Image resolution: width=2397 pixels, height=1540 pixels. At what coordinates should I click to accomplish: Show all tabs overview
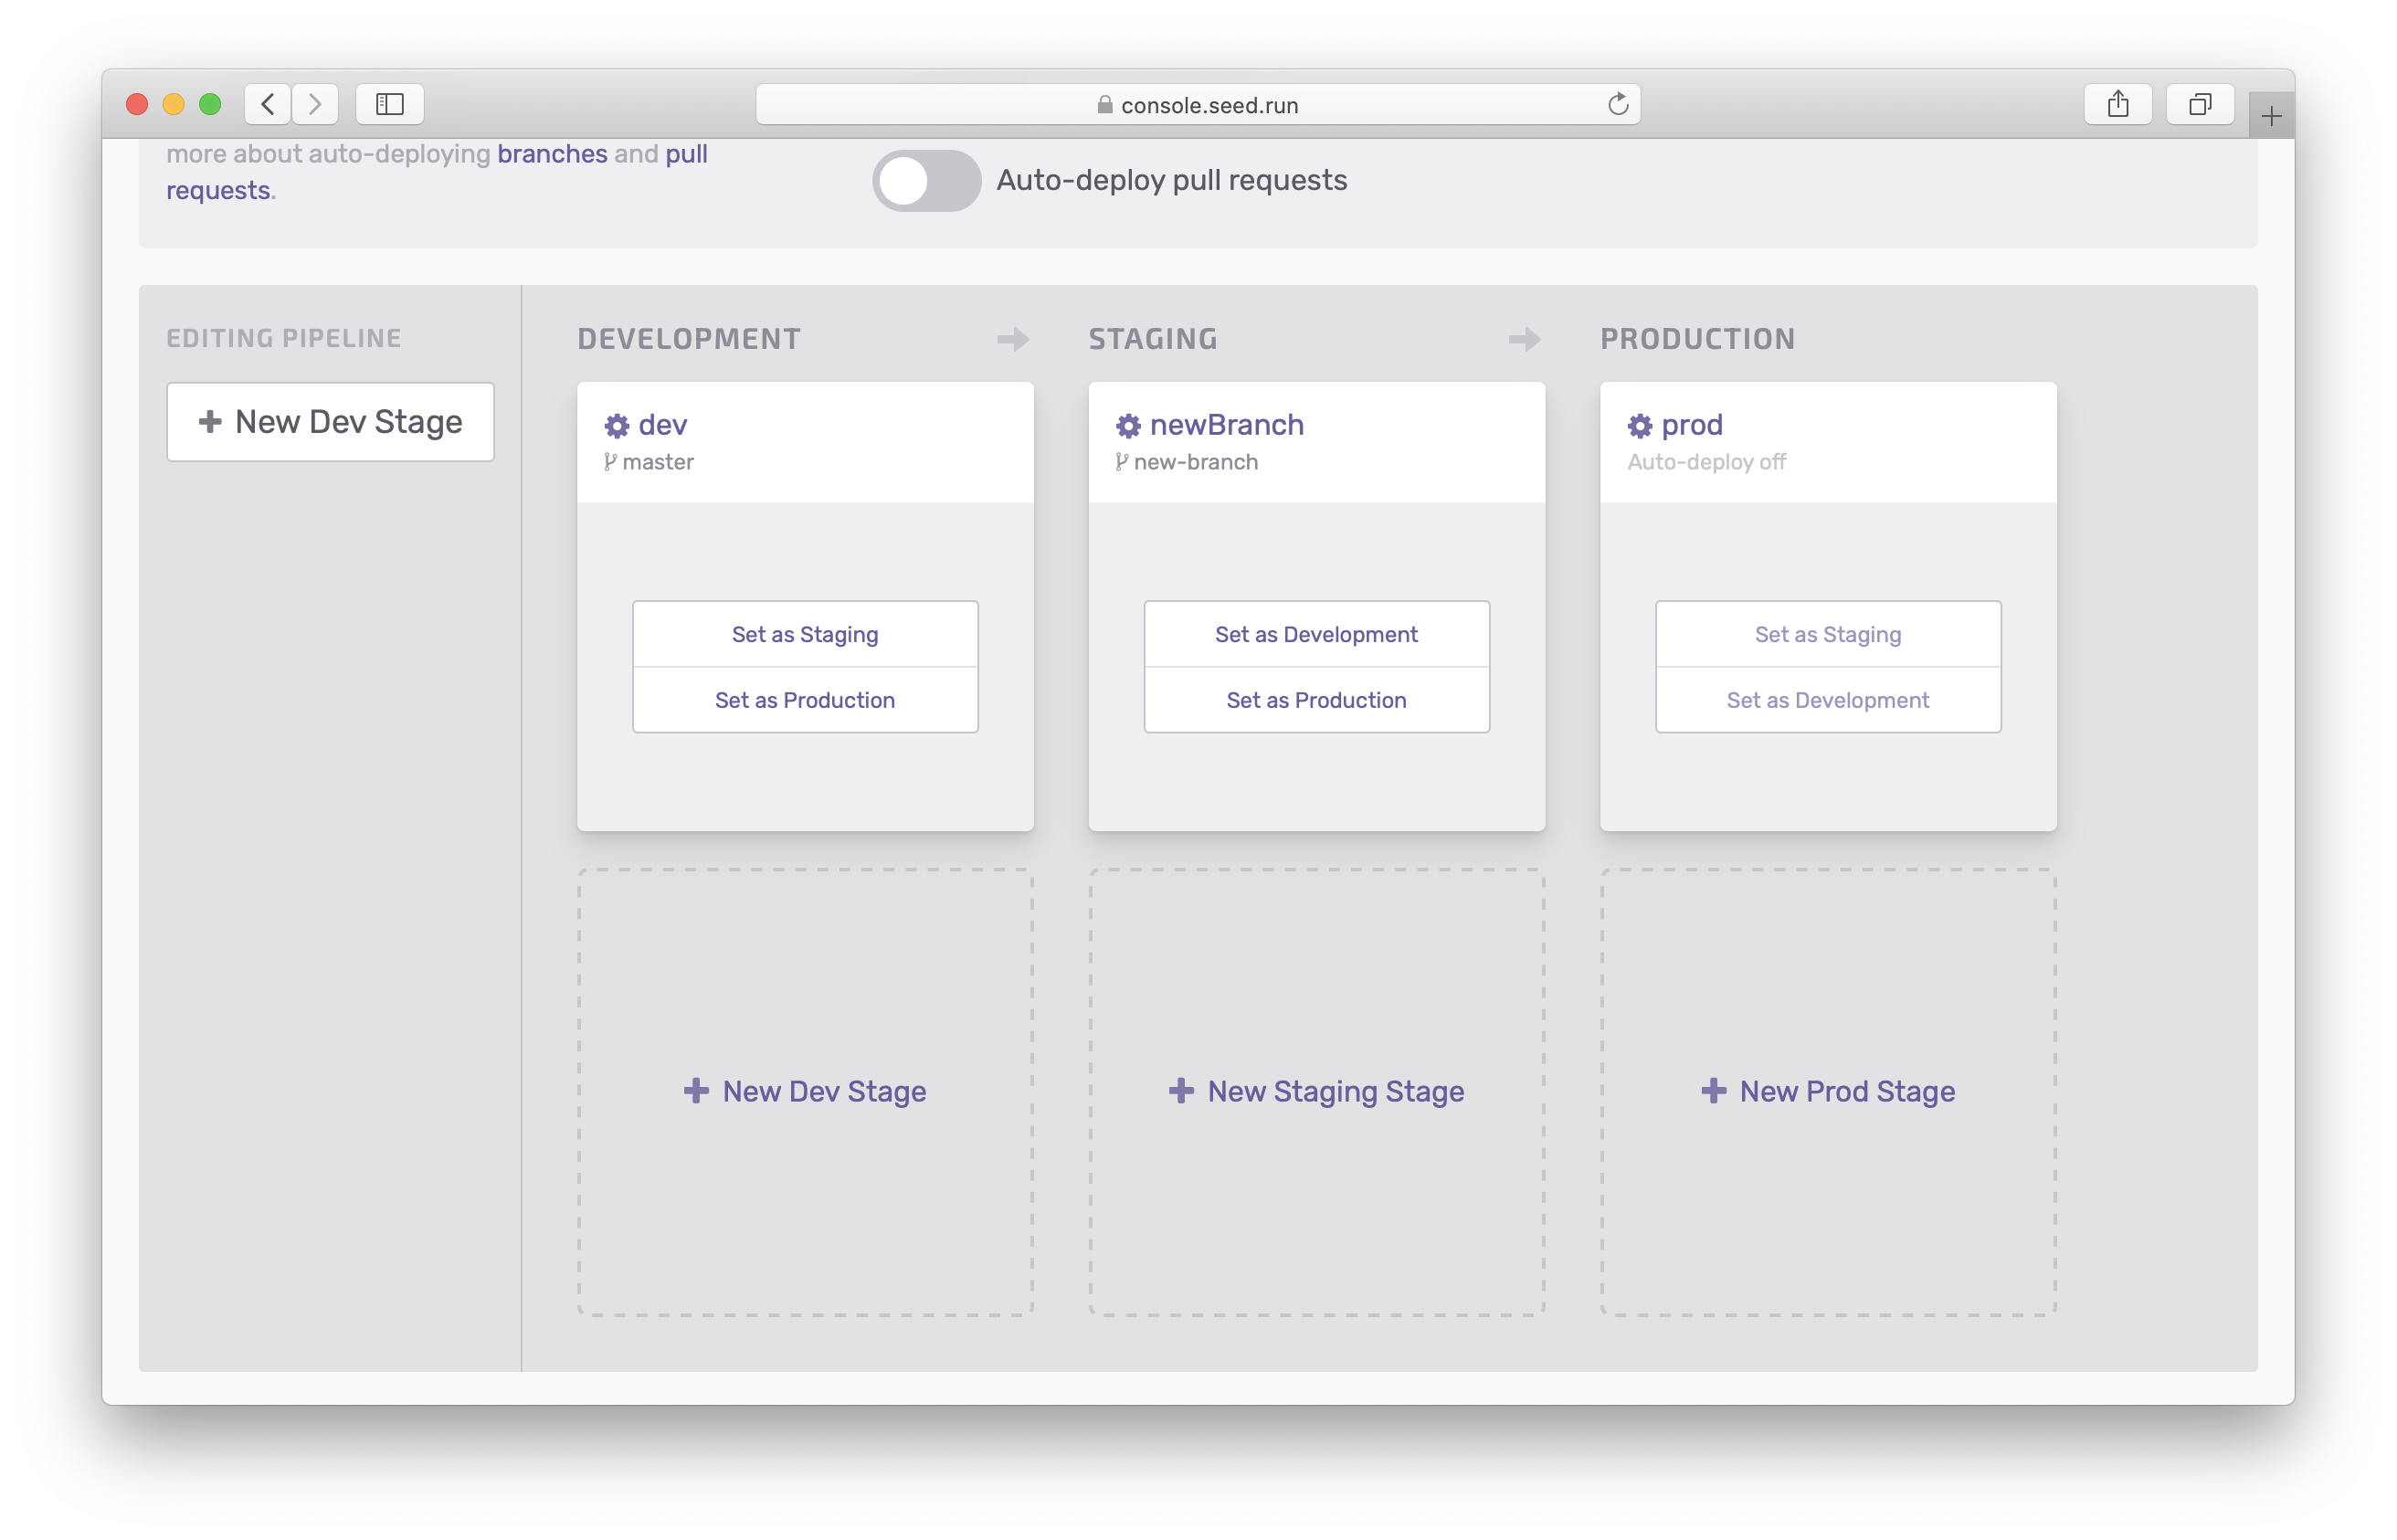2200,104
